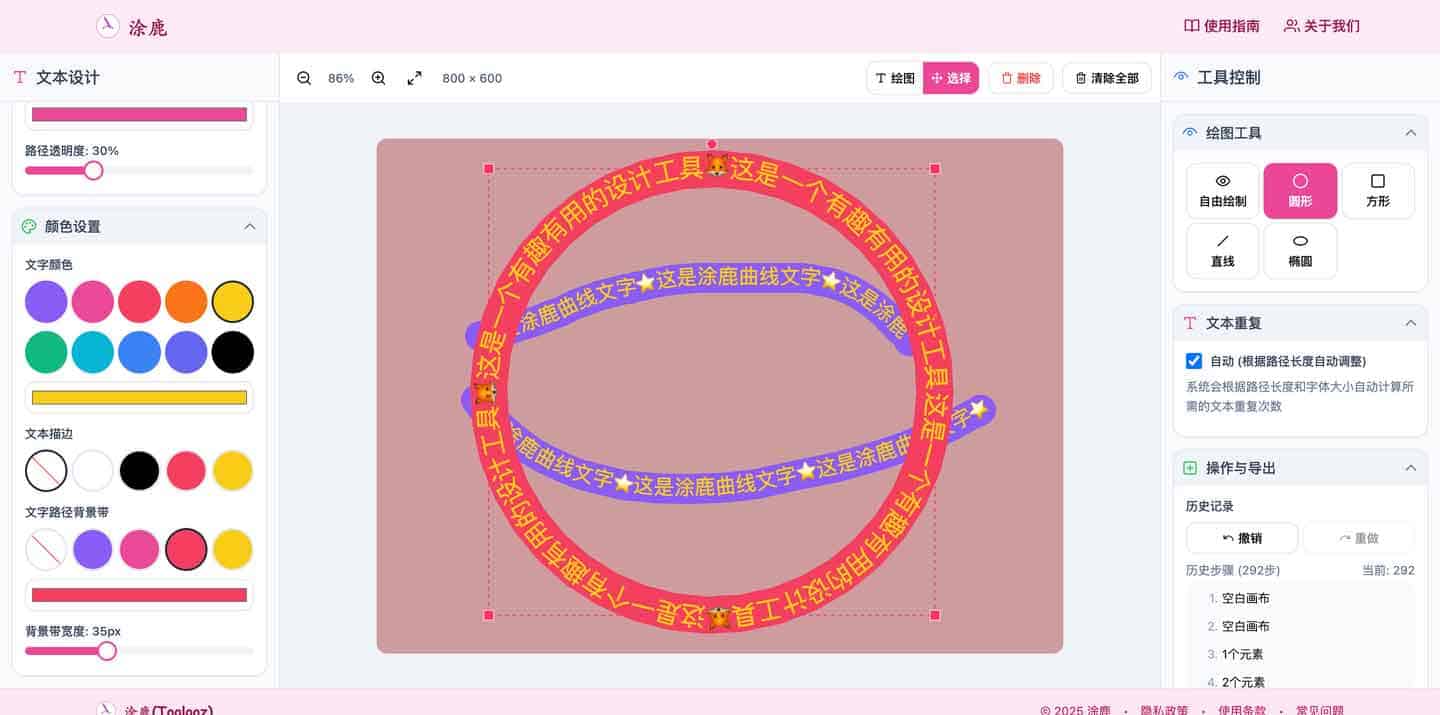Switch to 绘制 drawing mode
The height and width of the screenshot is (715, 1440).
pos(895,78)
